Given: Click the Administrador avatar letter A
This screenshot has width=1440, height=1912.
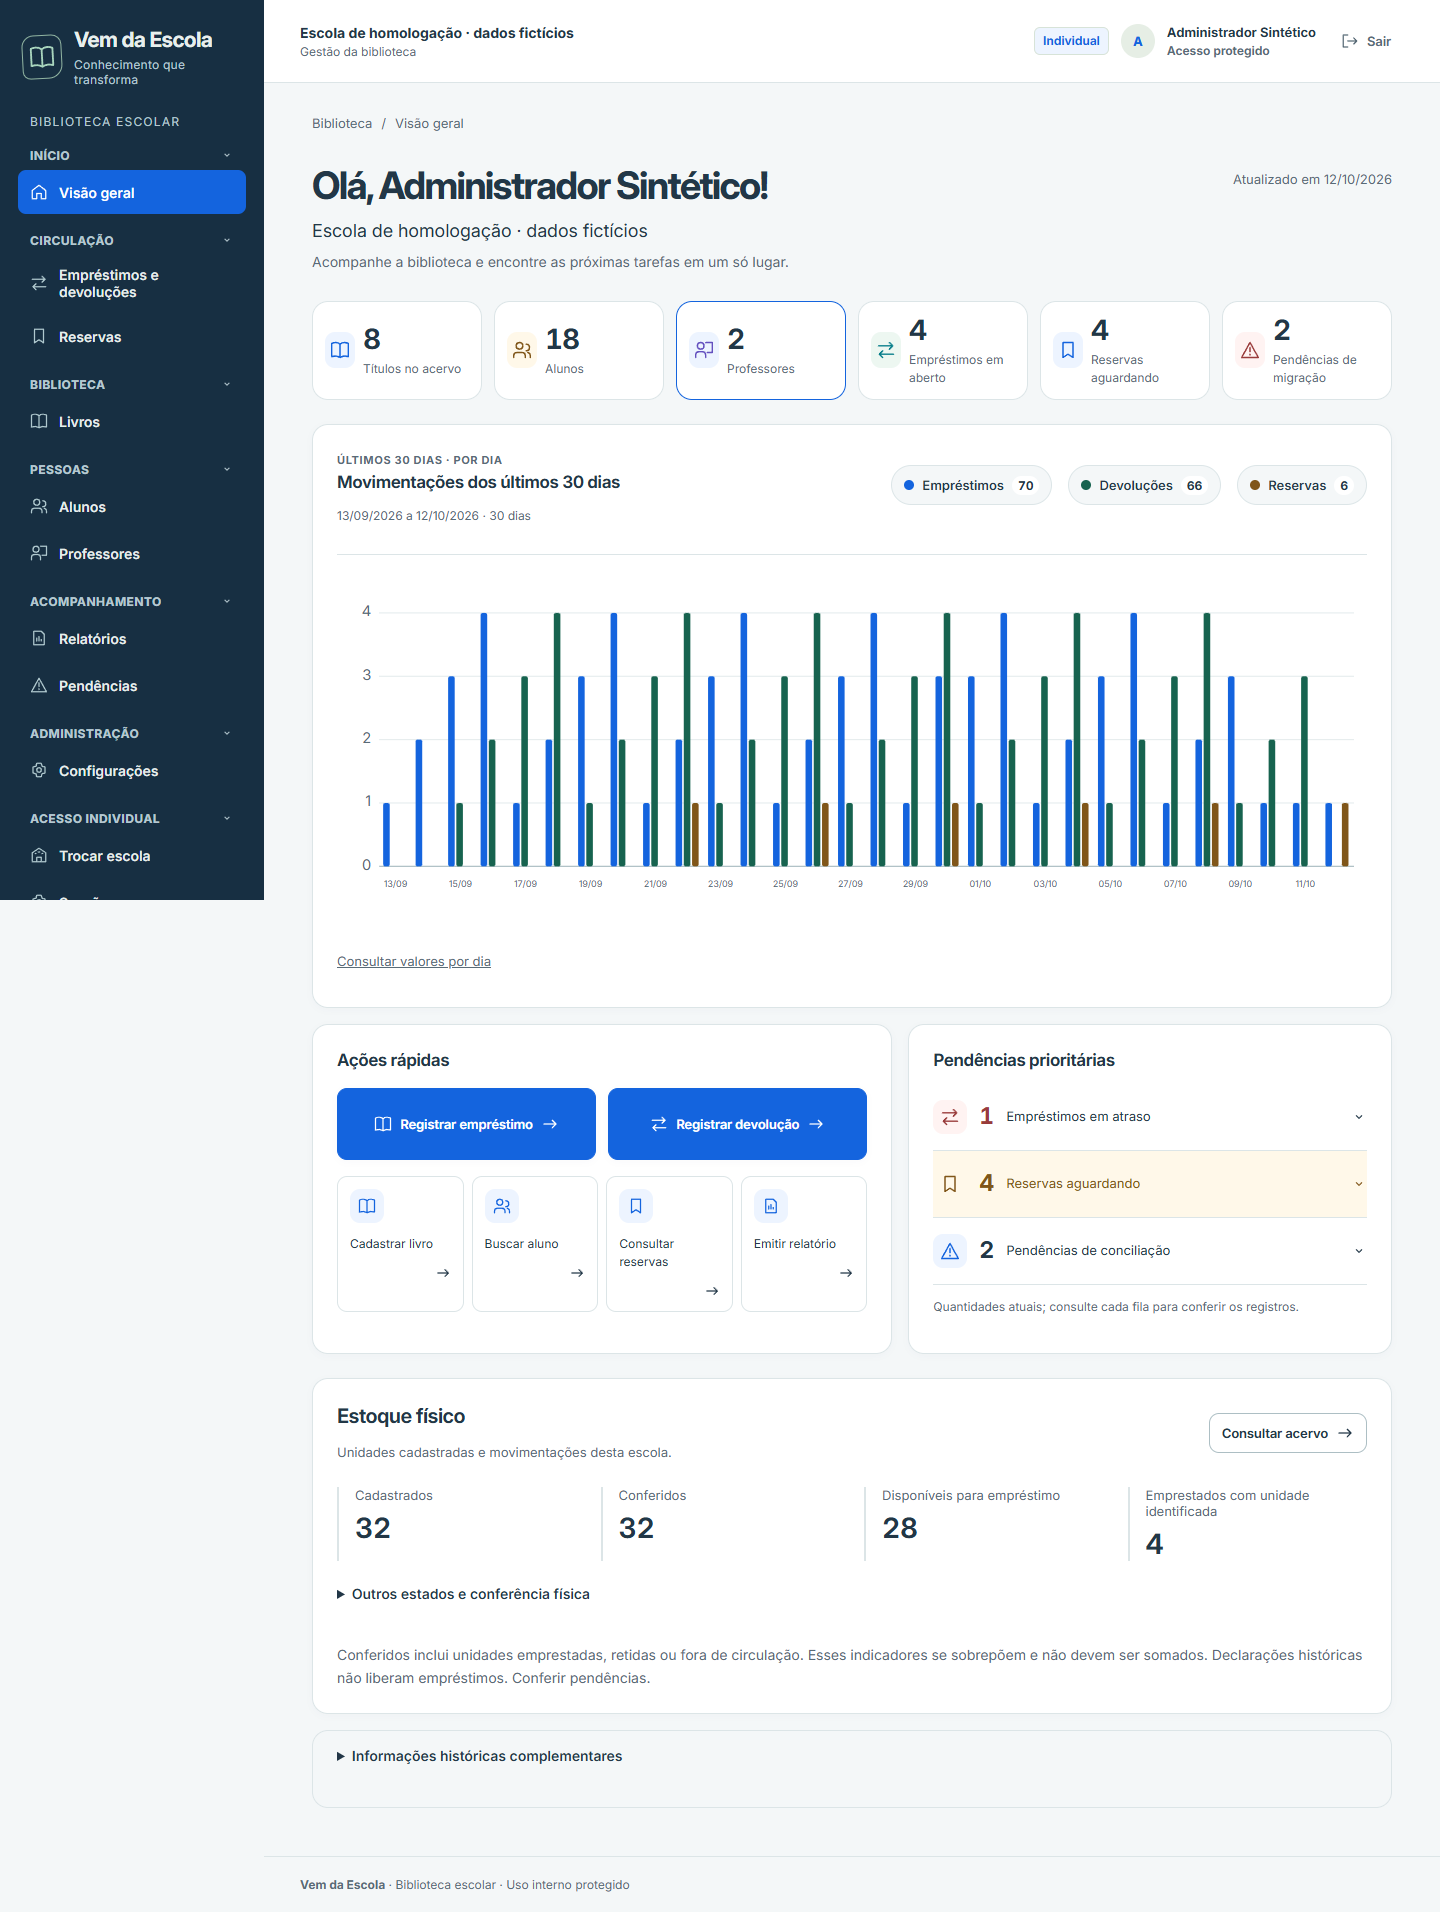Looking at the screenshot, I should click(x=1138, y=41).
